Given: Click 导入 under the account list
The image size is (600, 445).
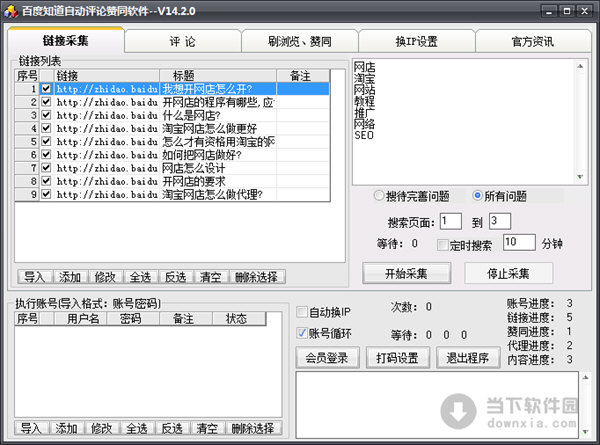Looking at the screenshot, I should tap(31, 428).
